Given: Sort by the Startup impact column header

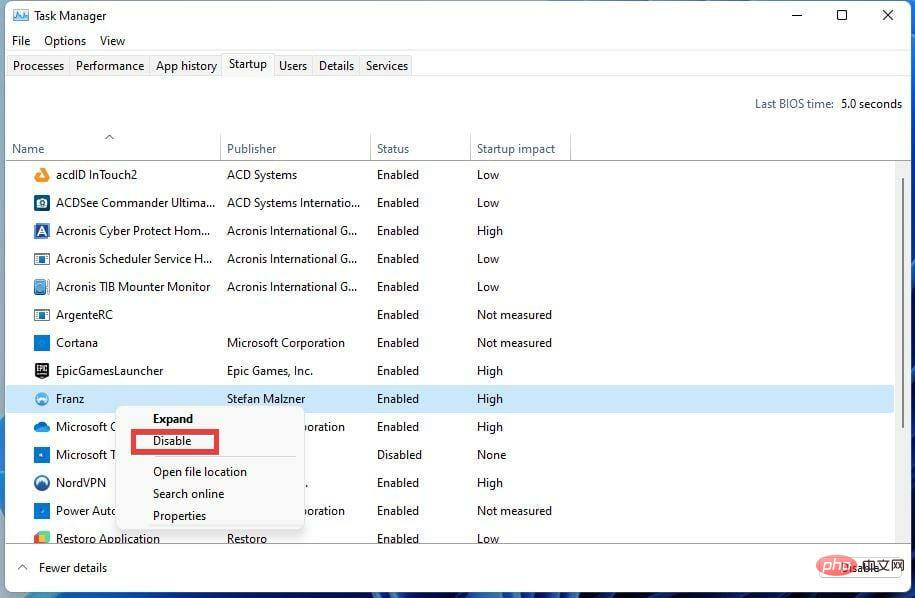Looking at the screenshot, I should tap(516, 149).
